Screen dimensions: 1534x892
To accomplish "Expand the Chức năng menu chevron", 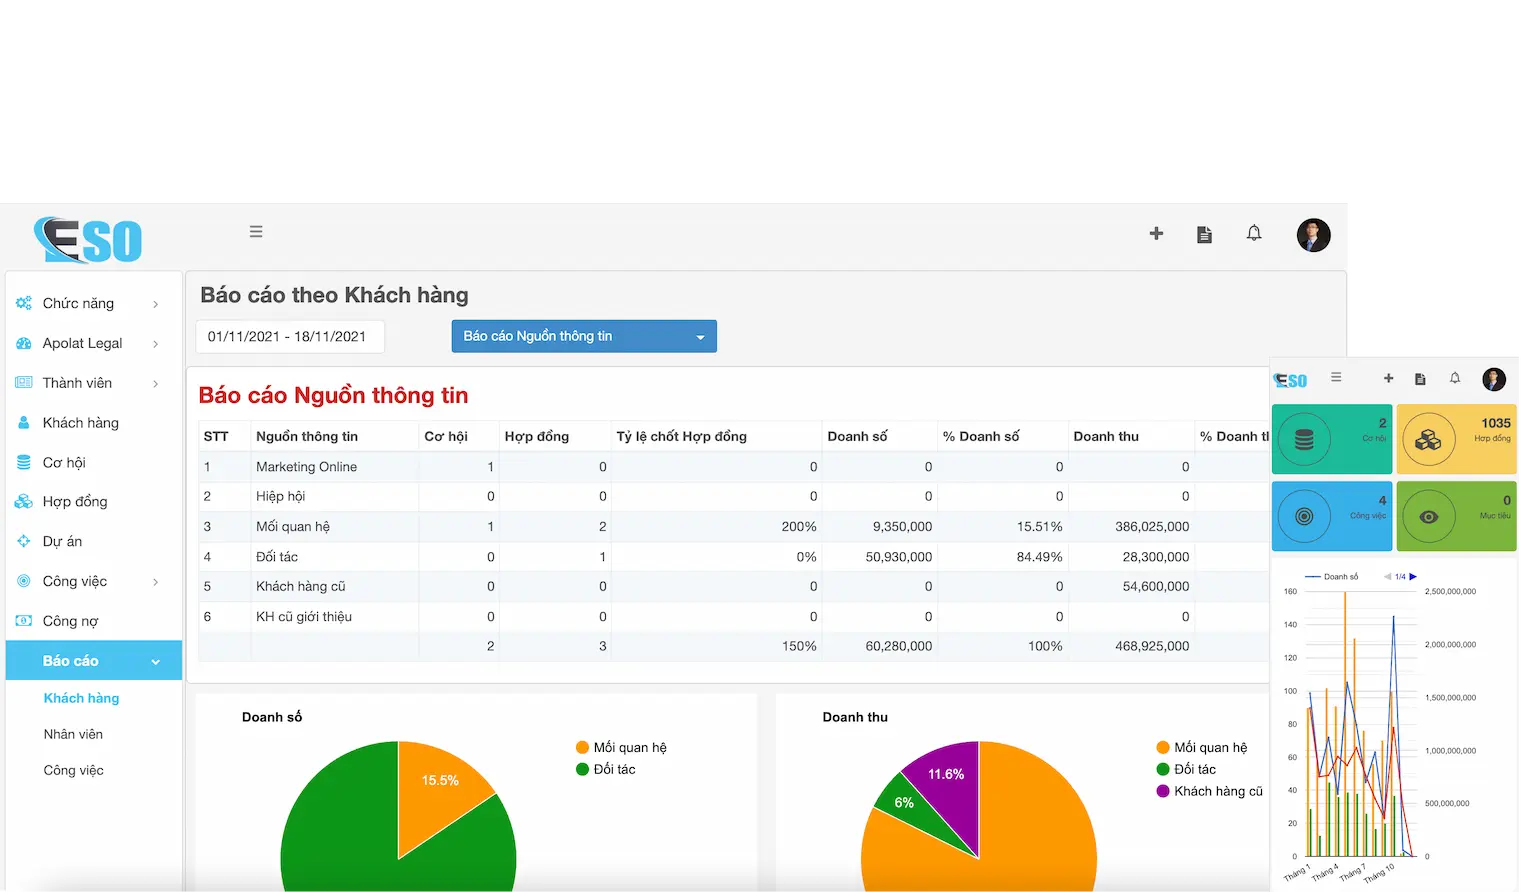I will click(155, 304).
